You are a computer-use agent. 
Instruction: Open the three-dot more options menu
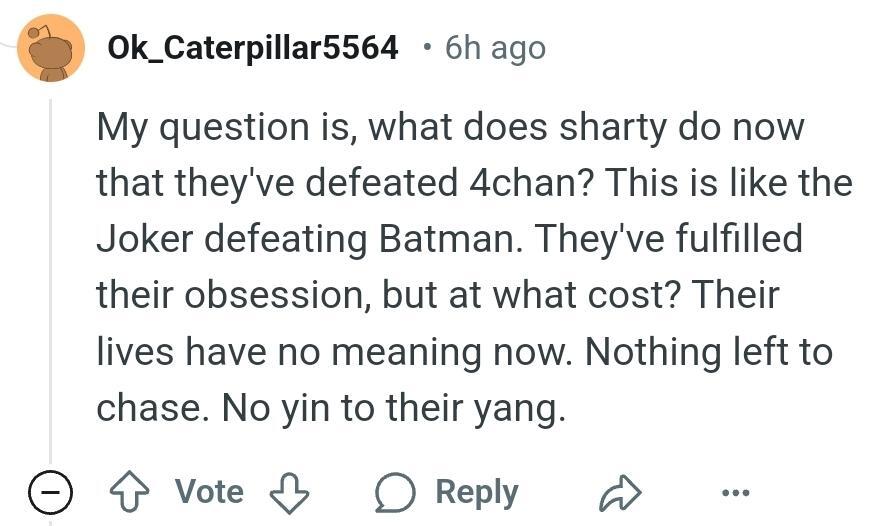[734, 492]
